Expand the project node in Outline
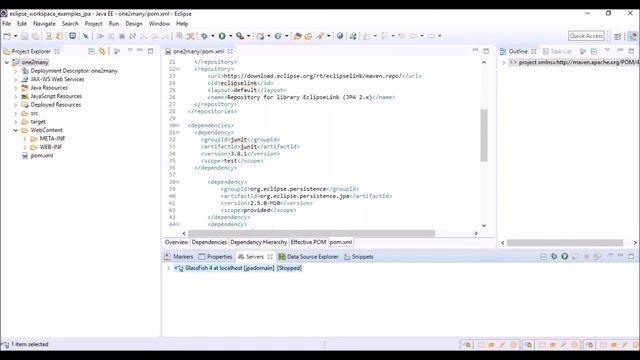This screenshot has height=360, width=640. tap(504, 62)
